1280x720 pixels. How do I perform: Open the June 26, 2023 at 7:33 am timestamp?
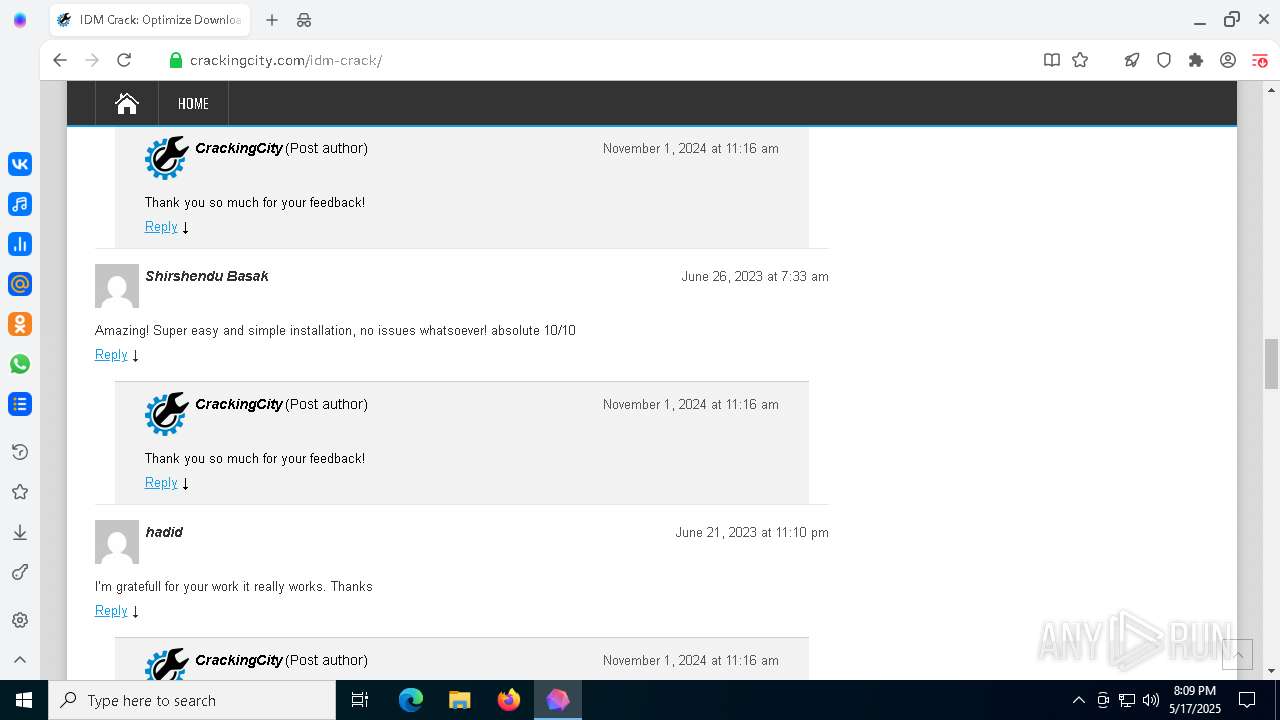pyautogui.click(x=755, y=276)
